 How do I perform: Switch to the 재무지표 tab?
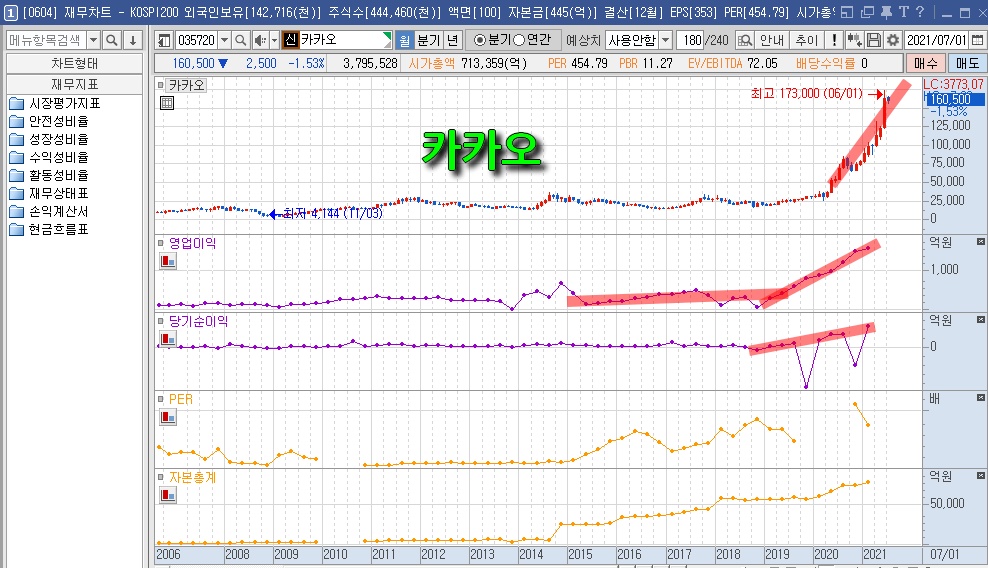click(74, 84)
